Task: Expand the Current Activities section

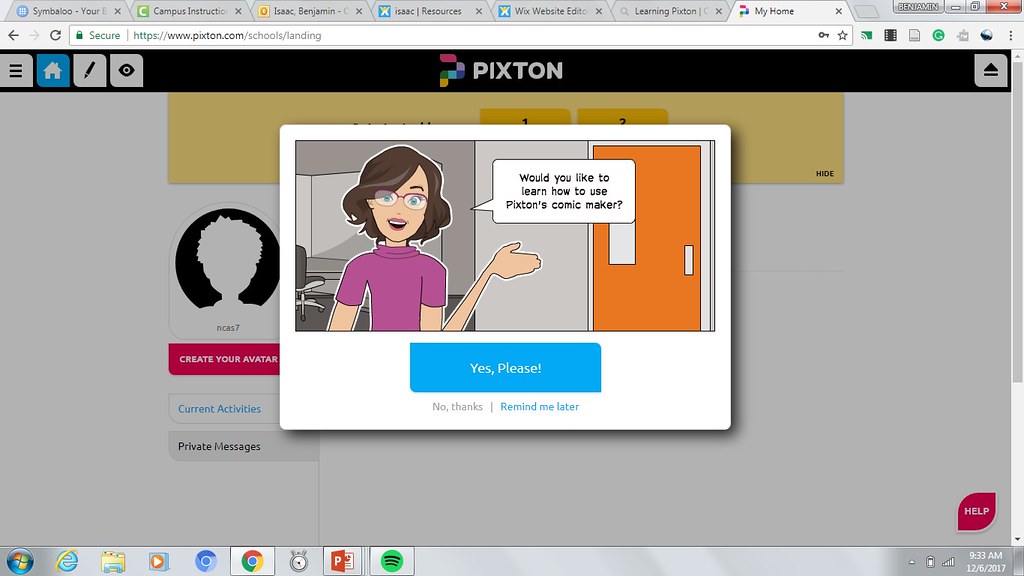Action: tap(220, 409)
